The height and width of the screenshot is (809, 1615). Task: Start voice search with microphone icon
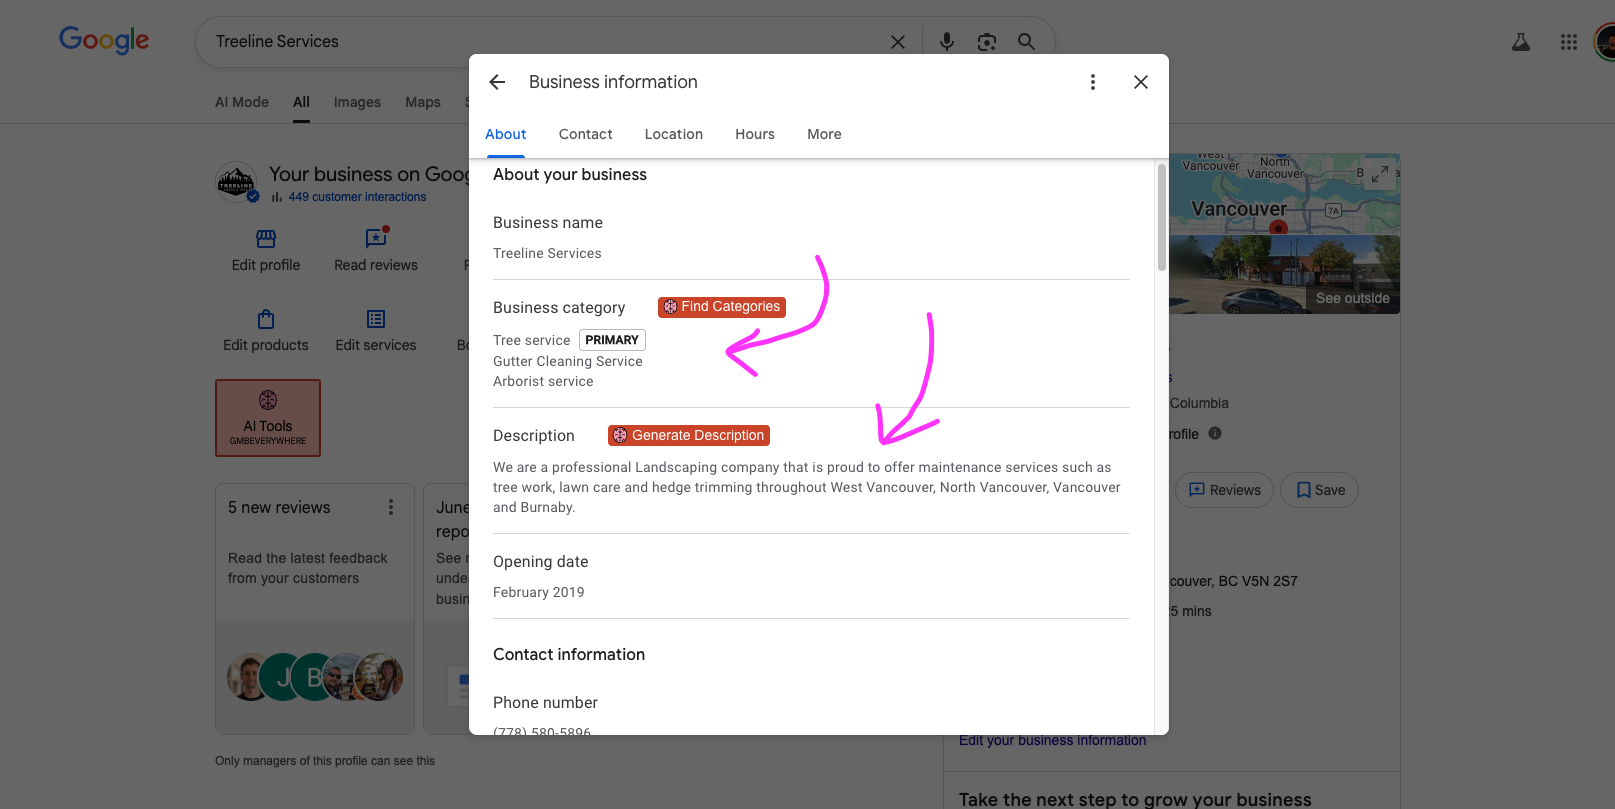click(x=947, y=42)
